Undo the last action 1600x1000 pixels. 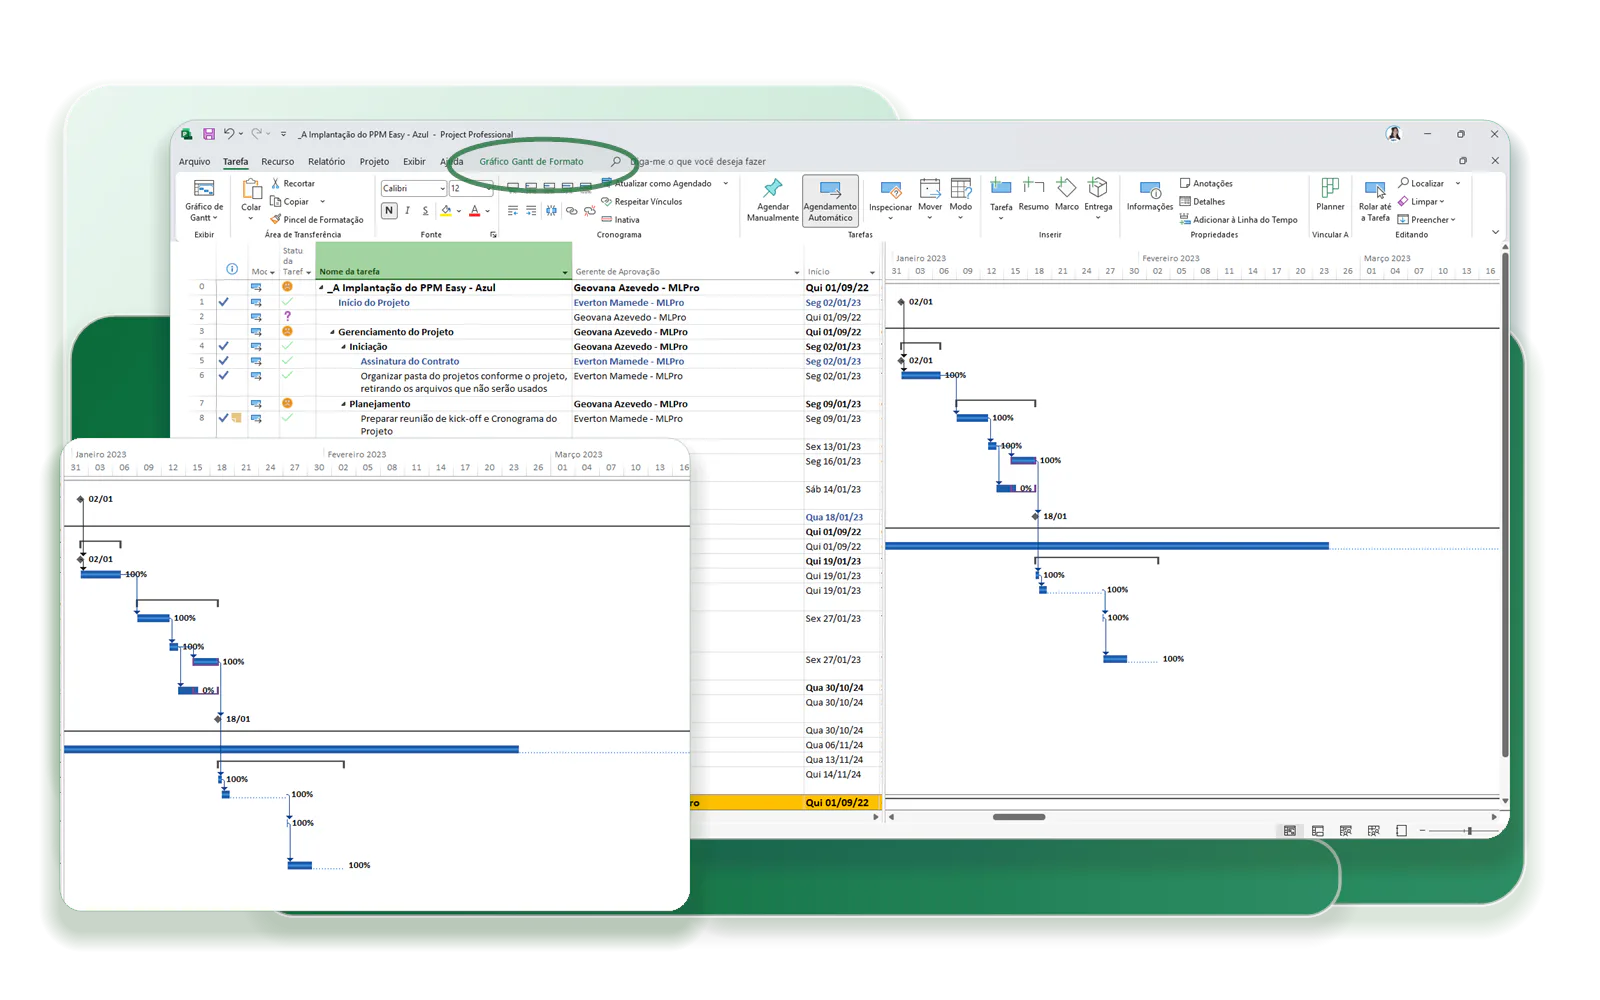coord(229,134)
